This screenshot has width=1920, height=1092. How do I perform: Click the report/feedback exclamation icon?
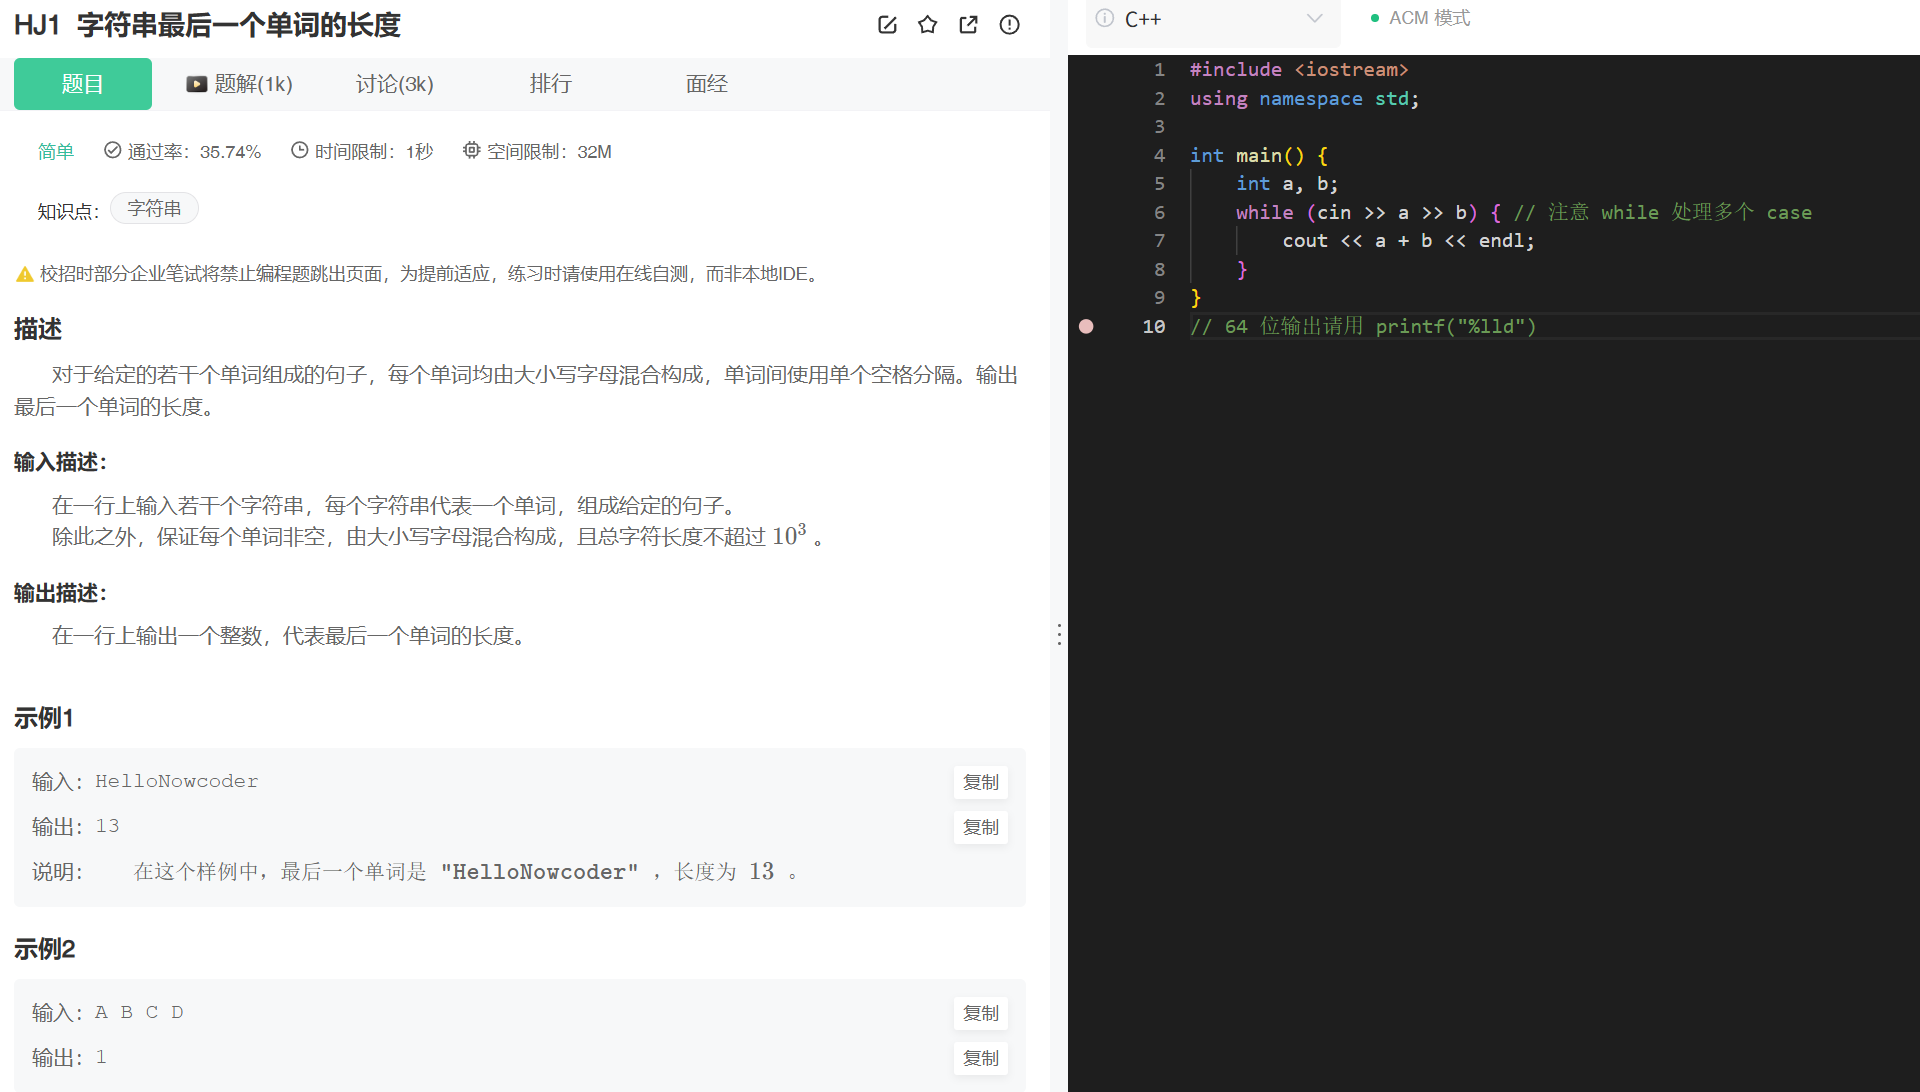[x=1009, y=25]
